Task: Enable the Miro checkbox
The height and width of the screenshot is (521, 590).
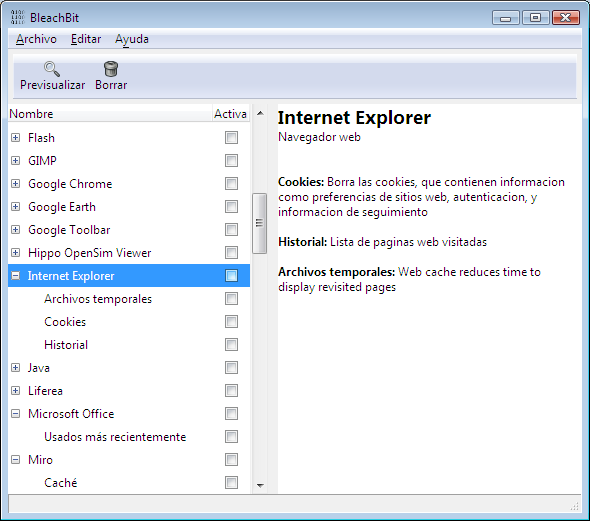Action: tap(231, 460)
